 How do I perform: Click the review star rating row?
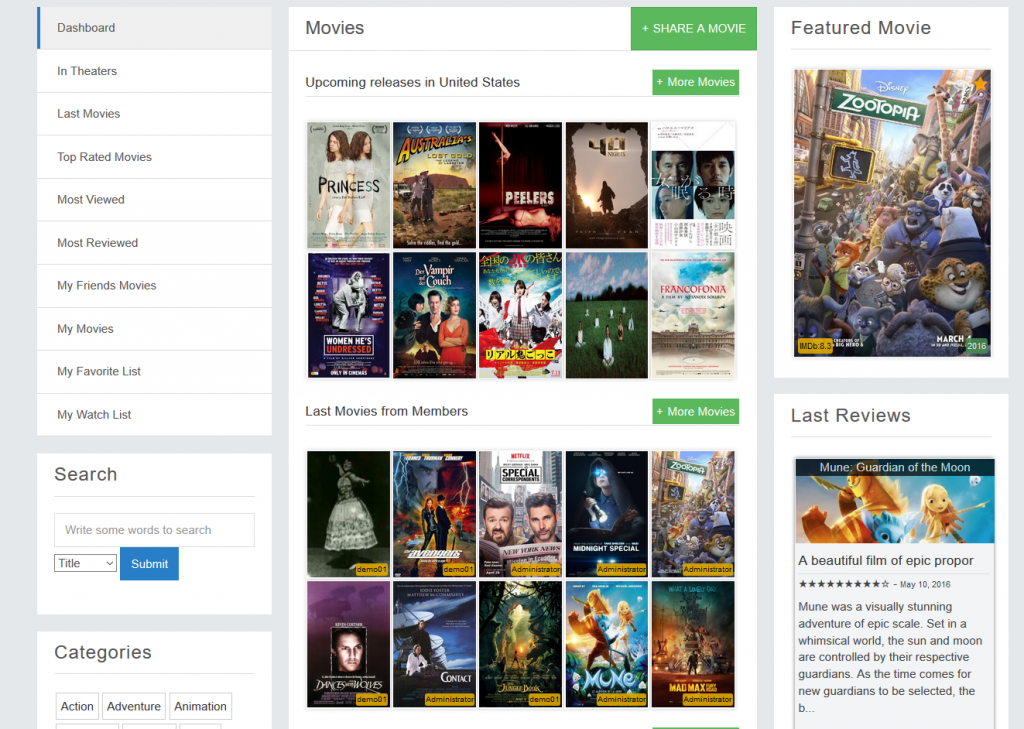tap(843, 584)
